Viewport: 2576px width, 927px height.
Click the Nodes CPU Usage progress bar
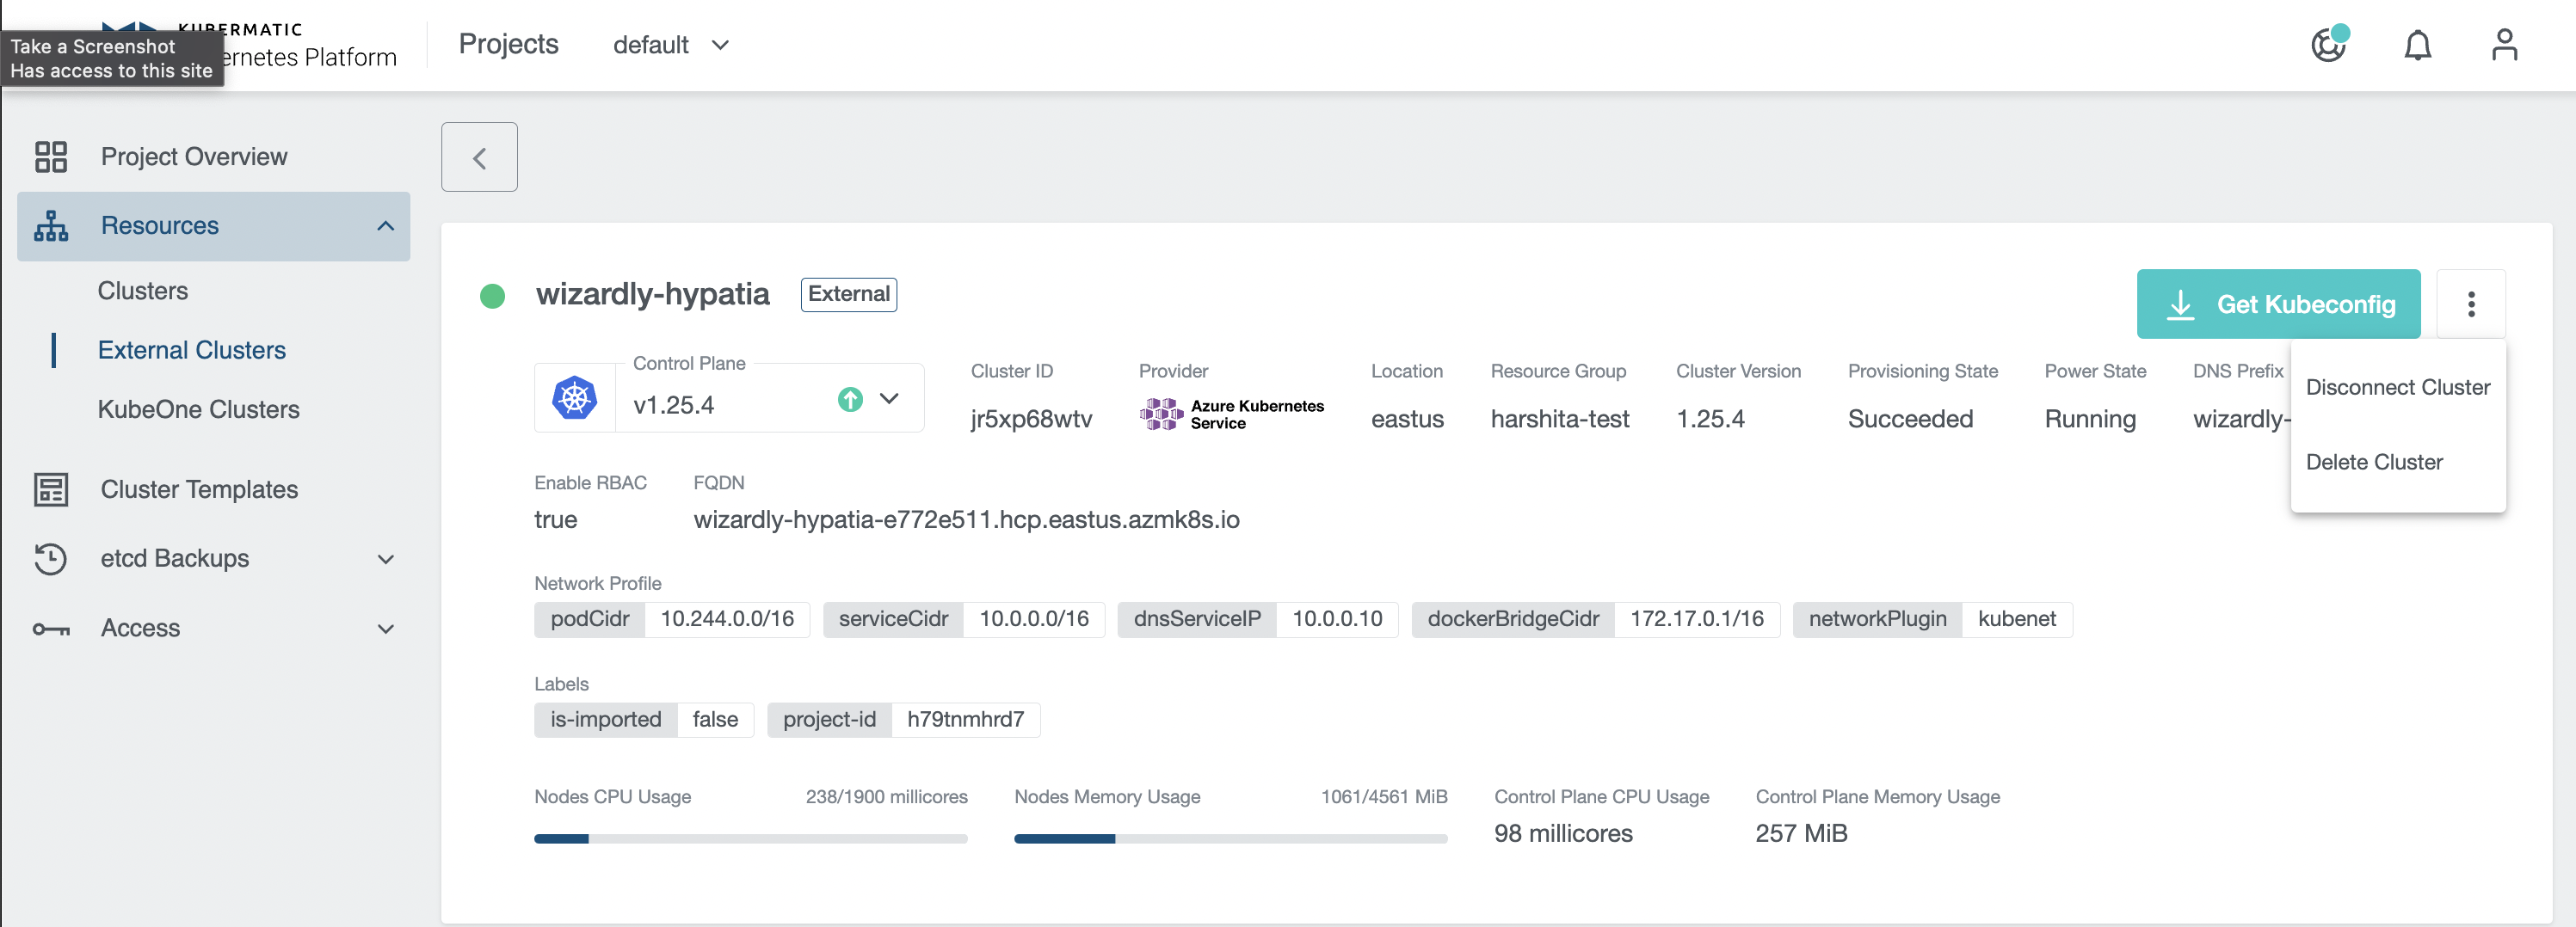pos(750,839)
